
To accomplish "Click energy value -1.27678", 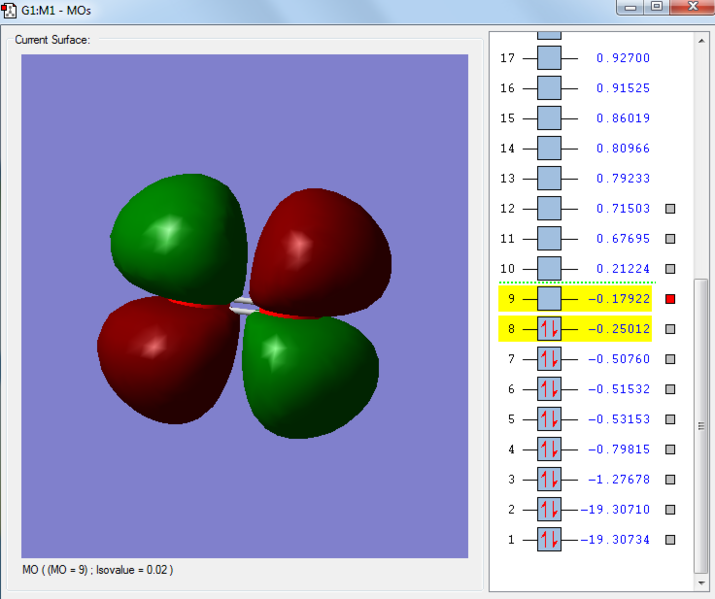I will tap(619, 480).
